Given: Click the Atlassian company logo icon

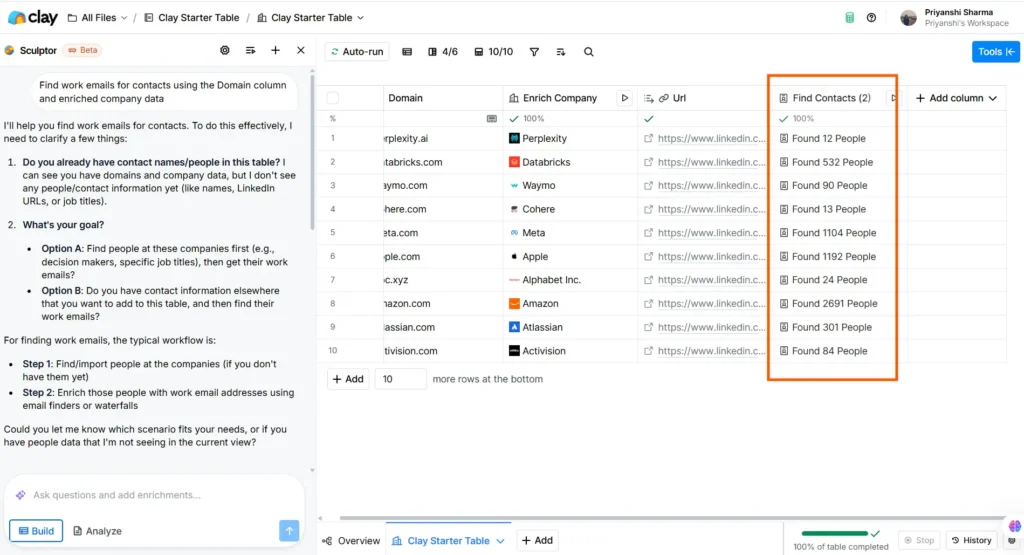Looking at the screenshot, I should click(514, 327).
